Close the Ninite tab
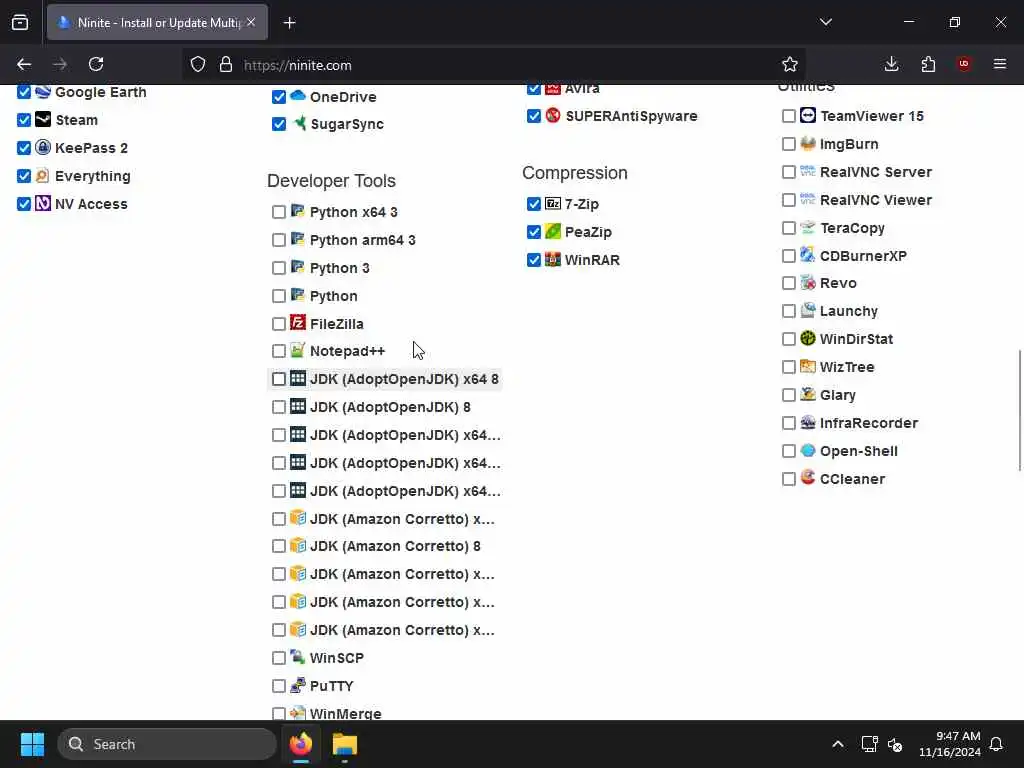This screenshot has width=1024, height=768. [251, 22]
